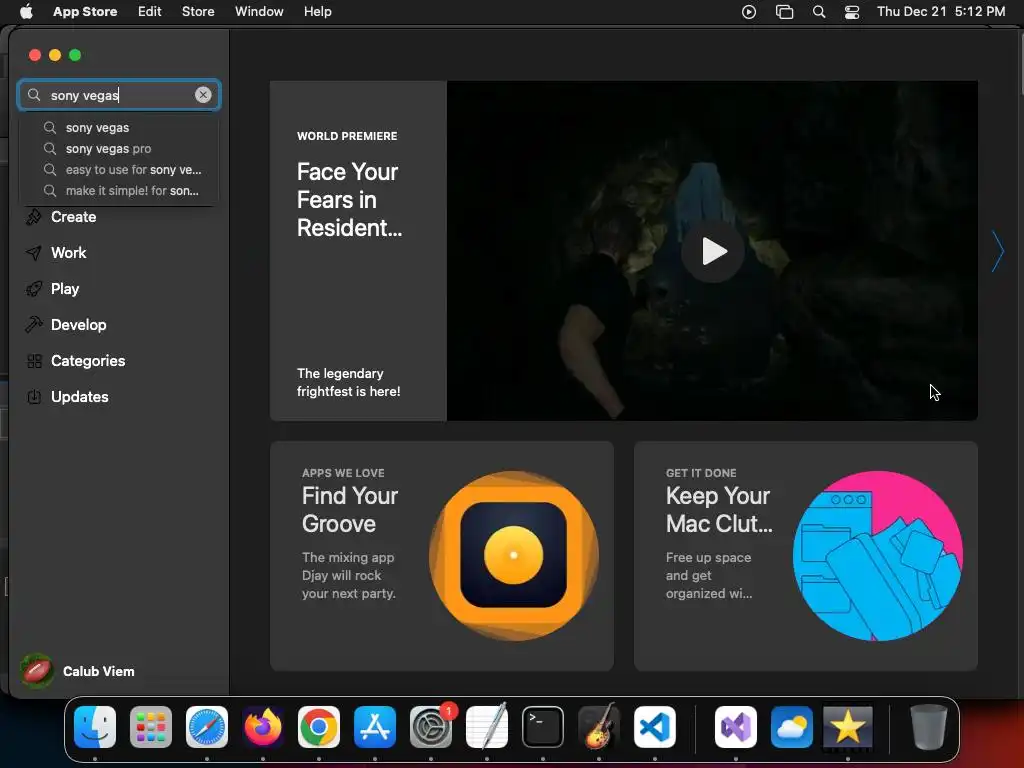Click the account football avatar

(37, 671)
